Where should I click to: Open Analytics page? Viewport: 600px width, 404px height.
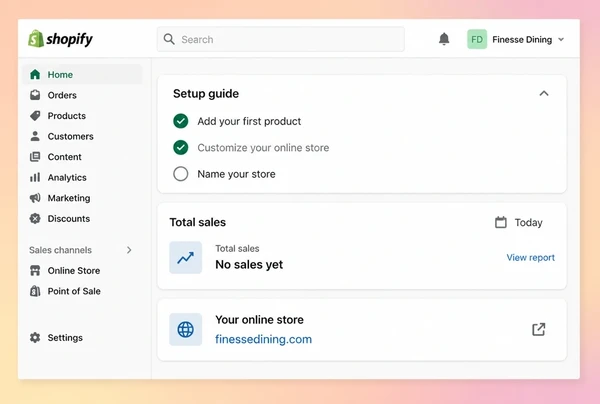click(x=82, y=177)
